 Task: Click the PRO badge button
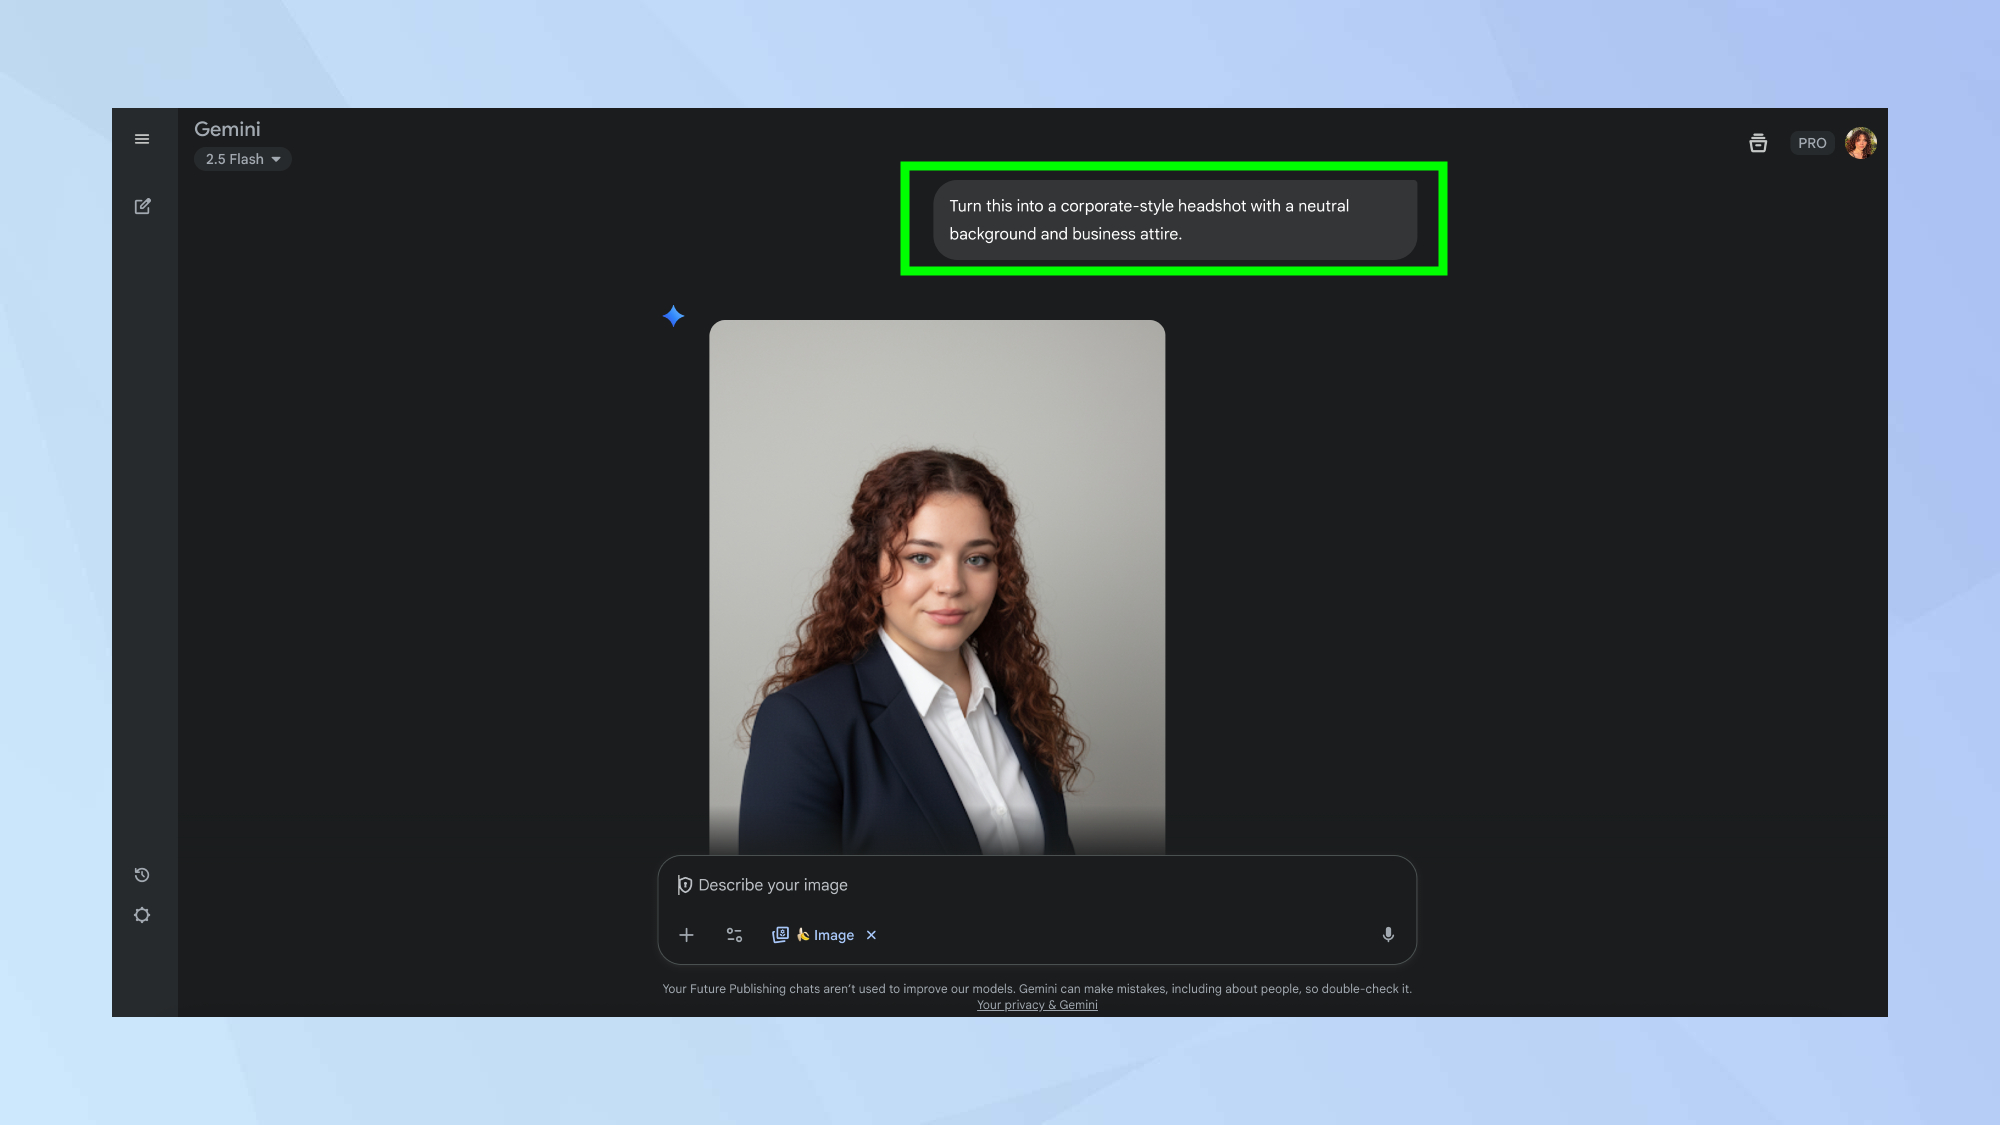tap(1812, 143)
